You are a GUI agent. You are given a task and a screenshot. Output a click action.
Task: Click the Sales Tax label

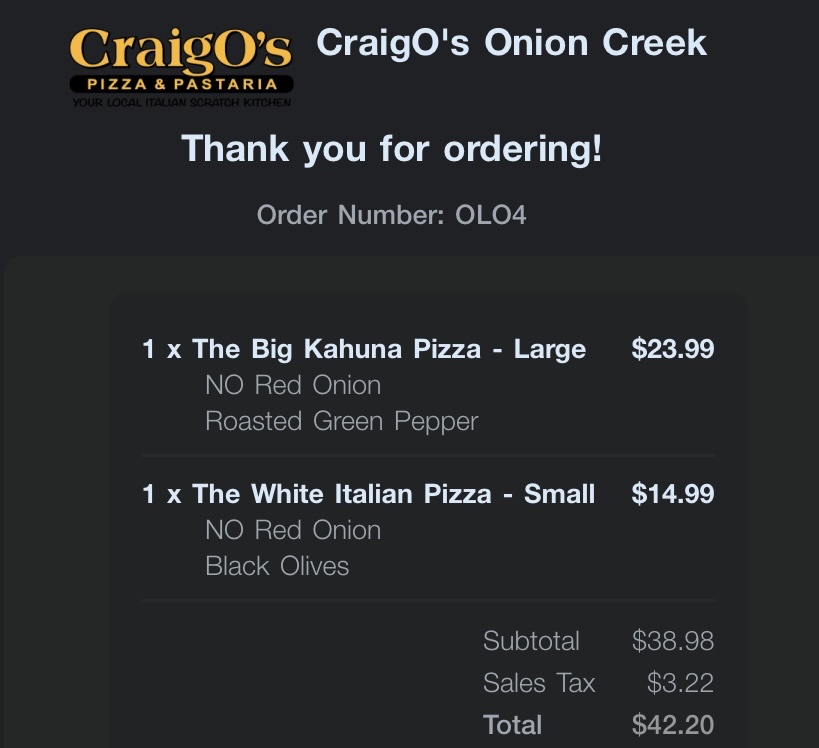coord(538,683)
